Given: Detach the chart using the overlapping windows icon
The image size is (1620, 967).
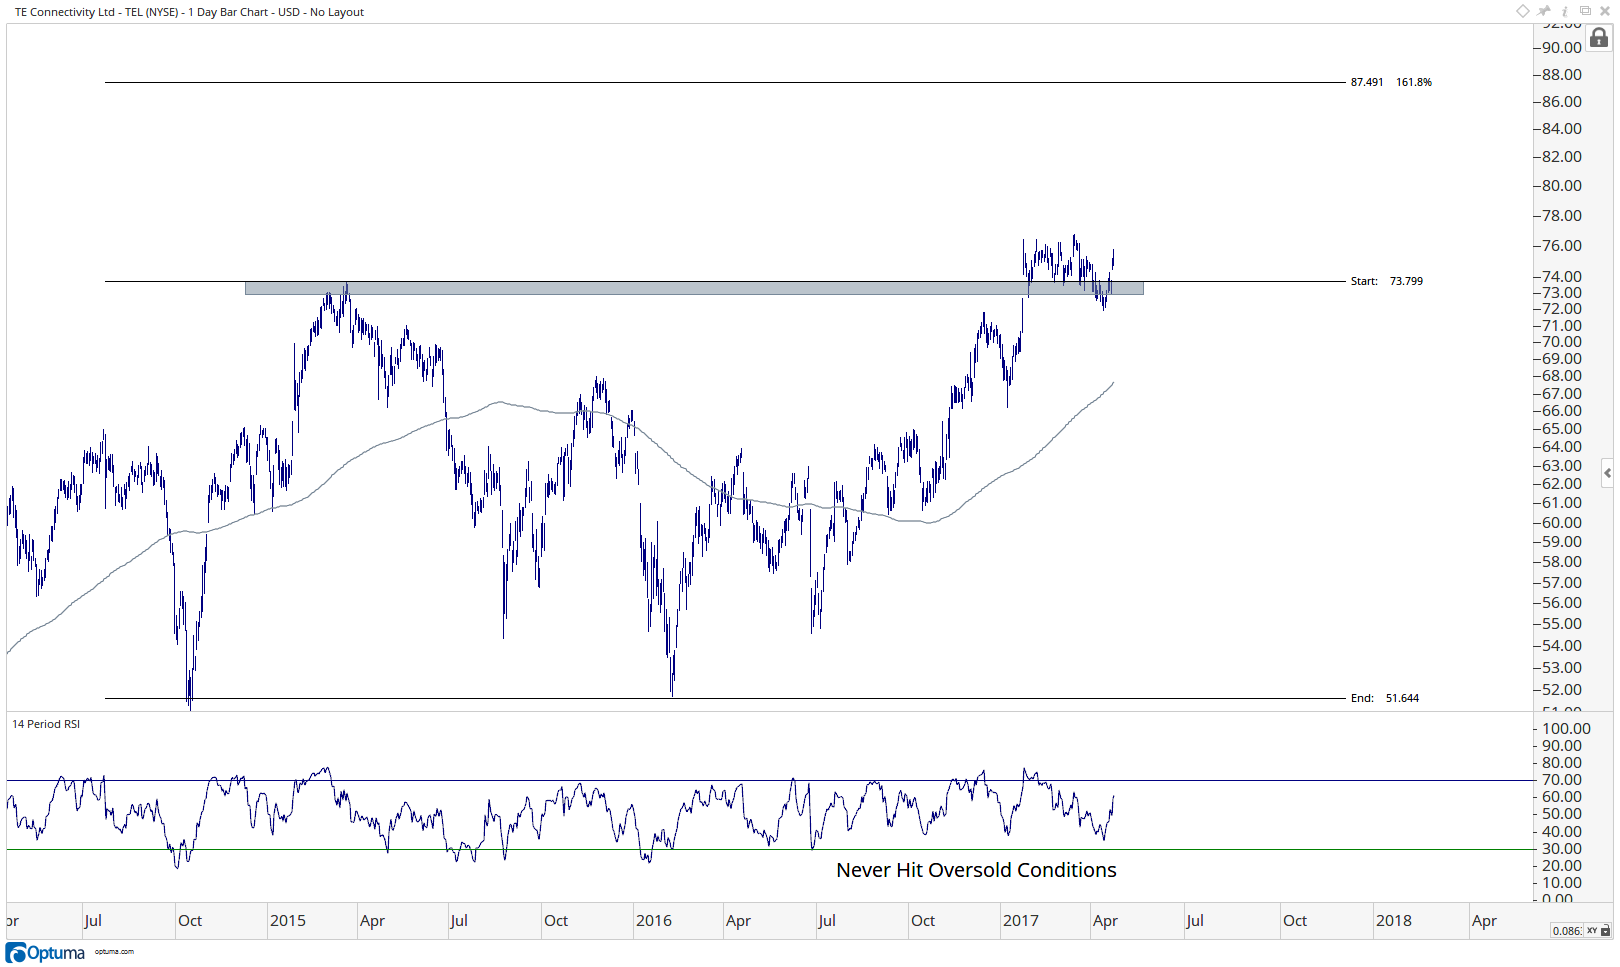Looking at the screenshot, I should pyautogui.click(x=1585, y=11).
